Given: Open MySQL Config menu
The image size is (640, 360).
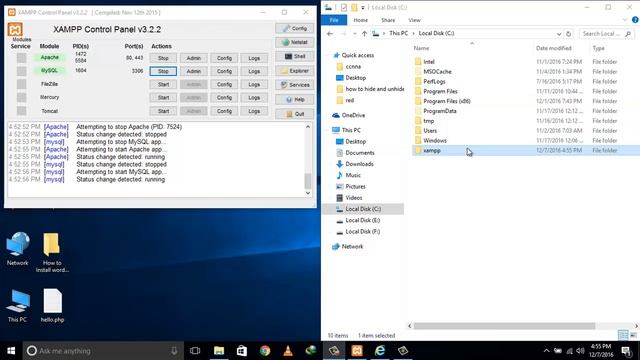Looking at the screenshot, I should [224, 71].
